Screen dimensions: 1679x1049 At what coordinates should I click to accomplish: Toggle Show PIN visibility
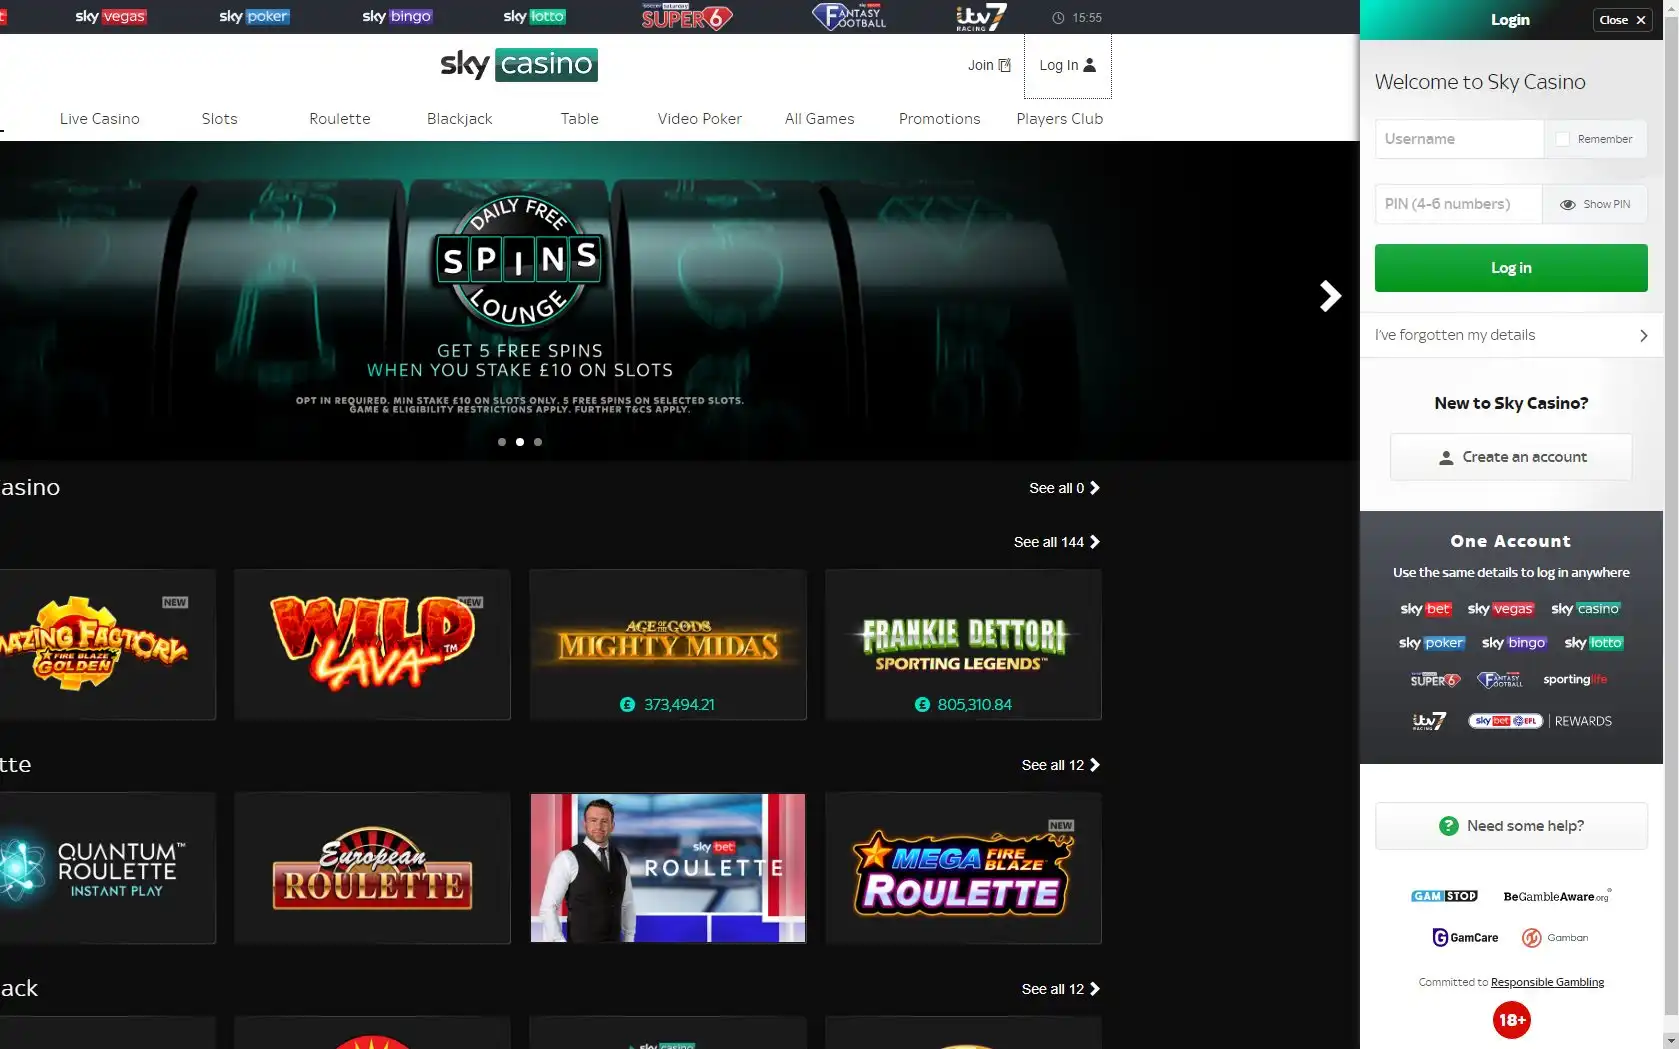[x=1595, y=204]
